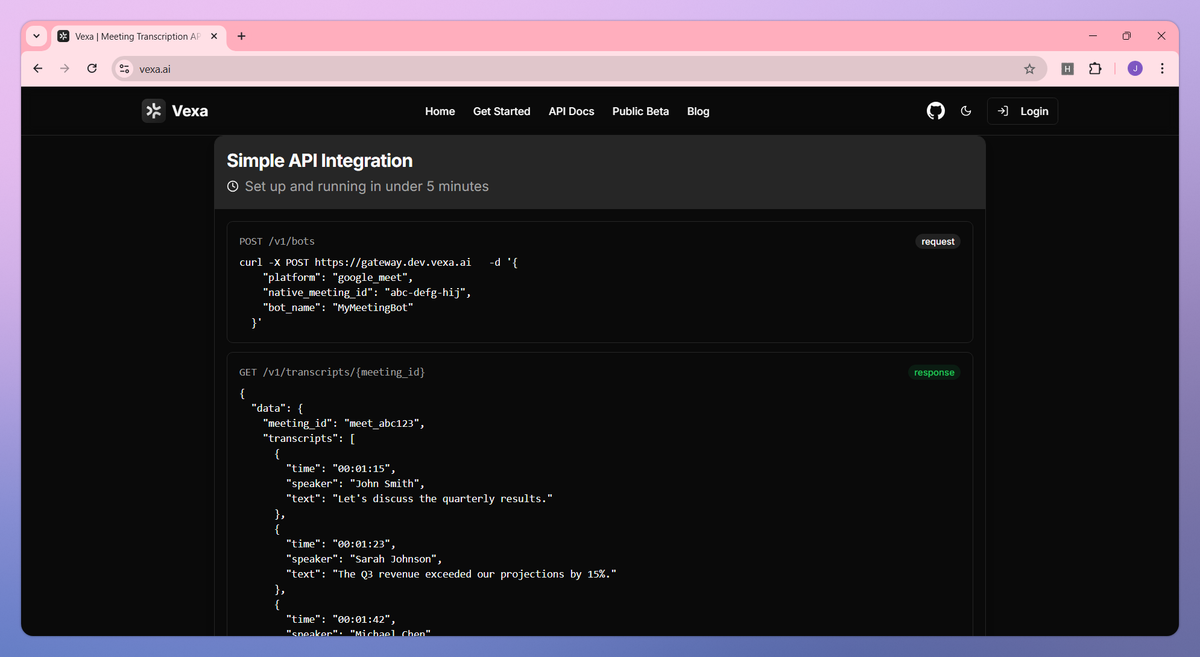Navigate to Public Beta page

click(x=640, y=111)
